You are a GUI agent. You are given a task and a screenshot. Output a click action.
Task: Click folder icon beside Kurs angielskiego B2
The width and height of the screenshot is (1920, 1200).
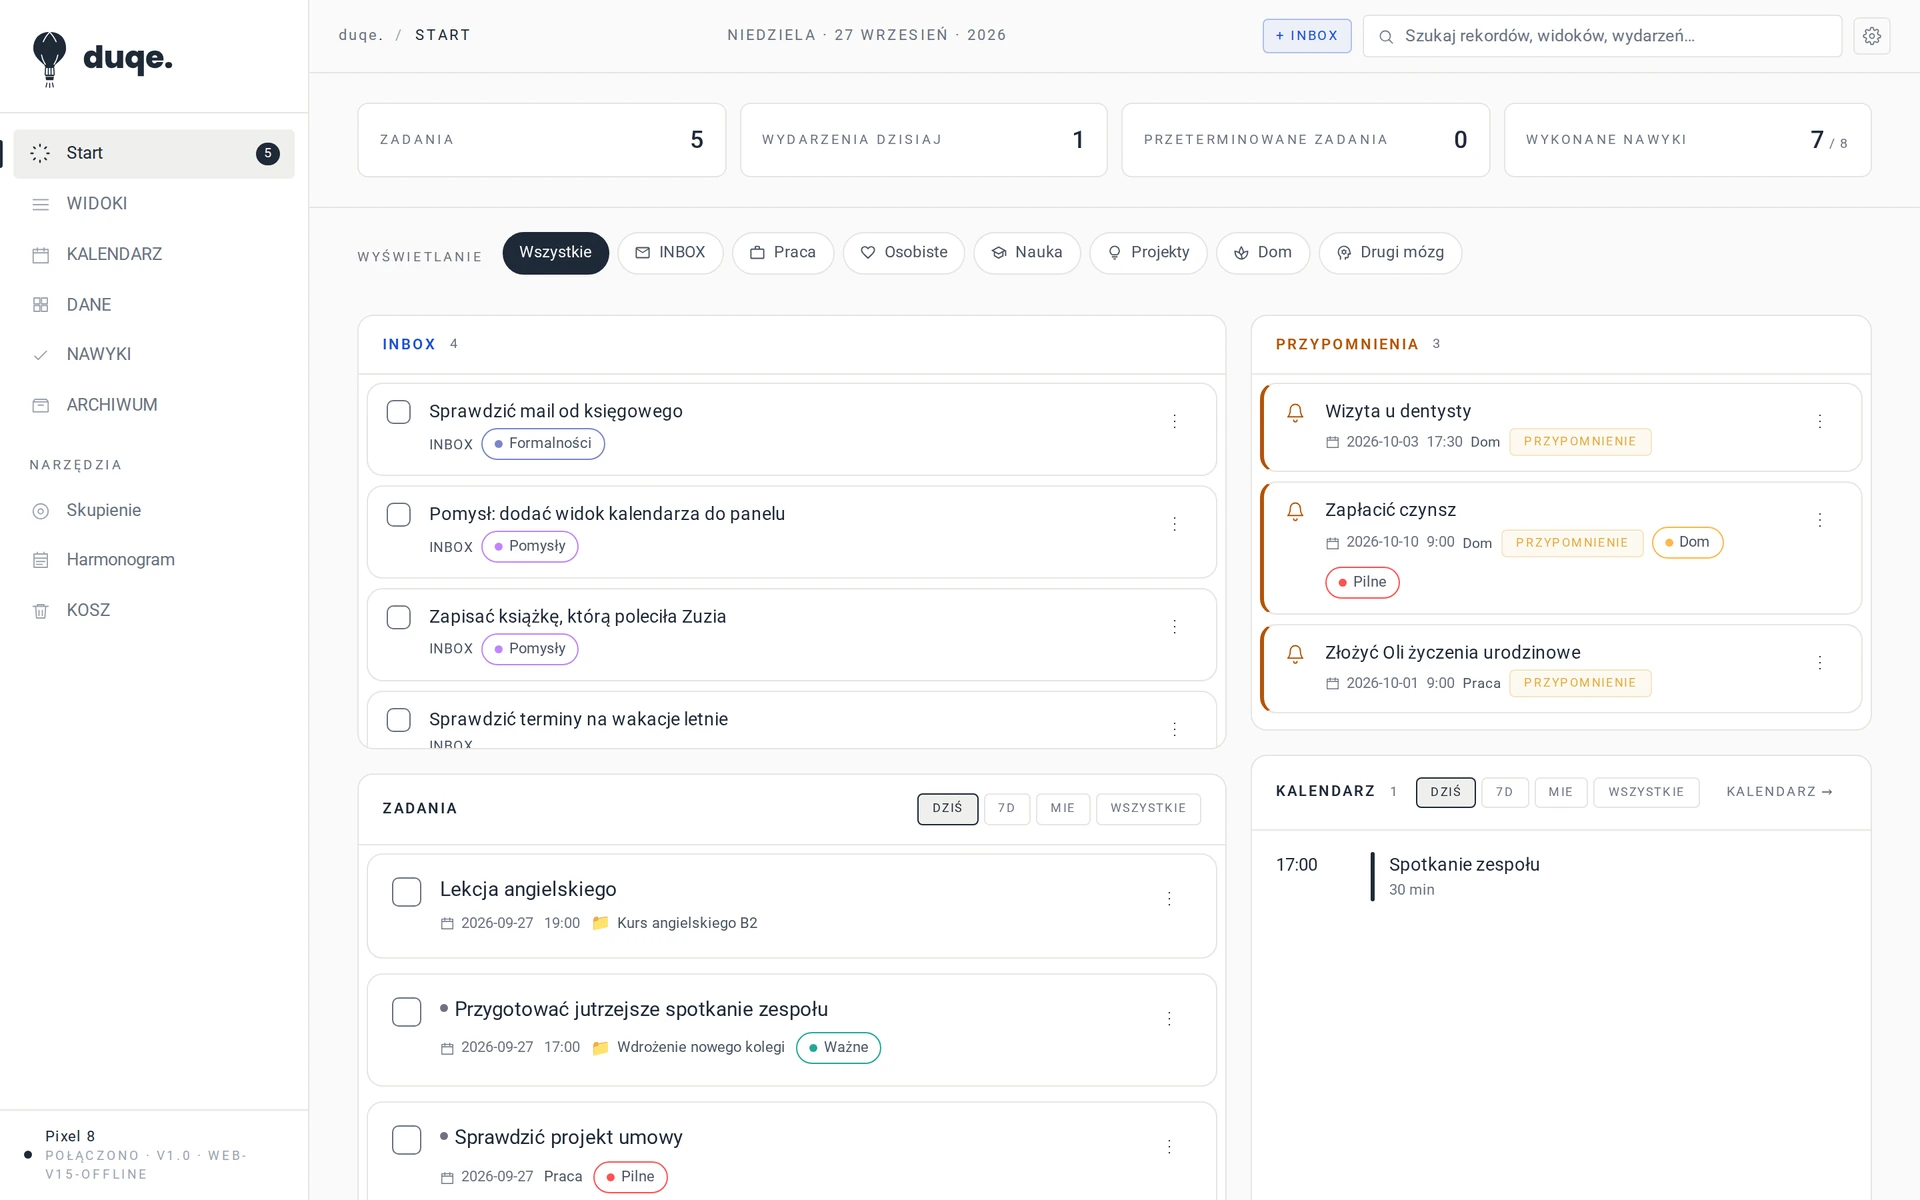coord(600,923)
